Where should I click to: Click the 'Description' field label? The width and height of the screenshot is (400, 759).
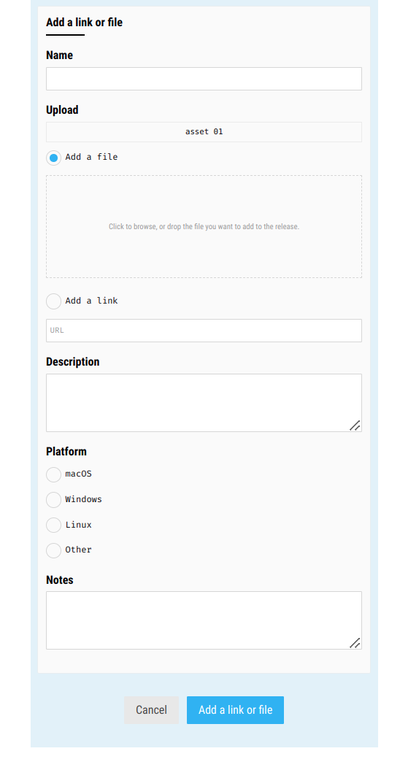[x=73, y=362]
